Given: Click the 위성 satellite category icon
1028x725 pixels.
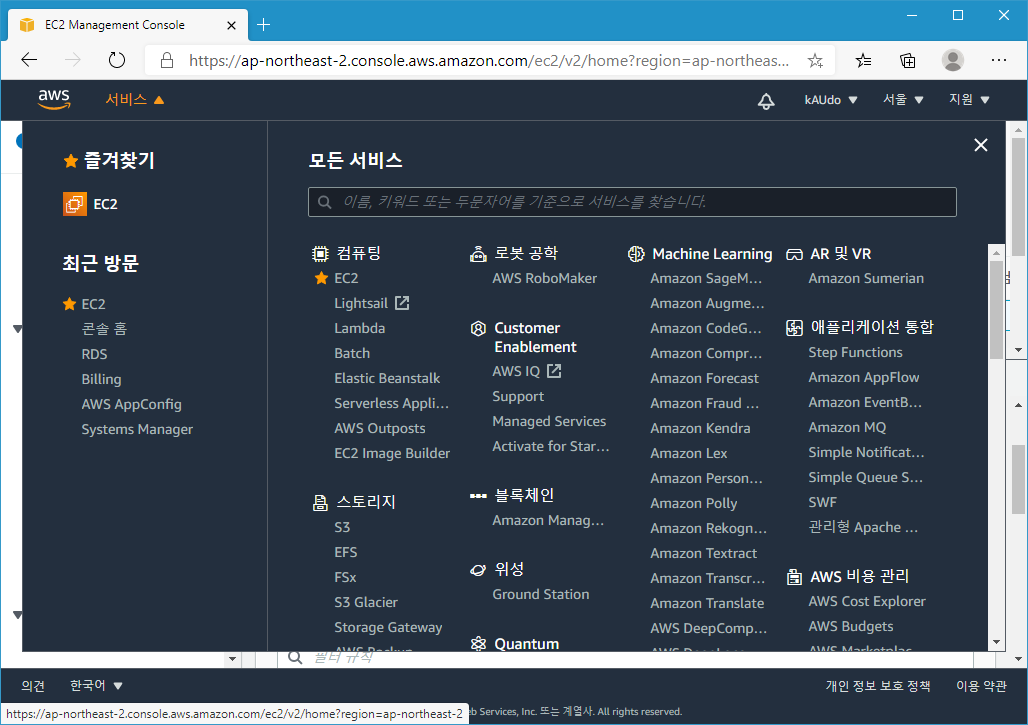Looking at the screenshot, I should click(x=478, y=570).
